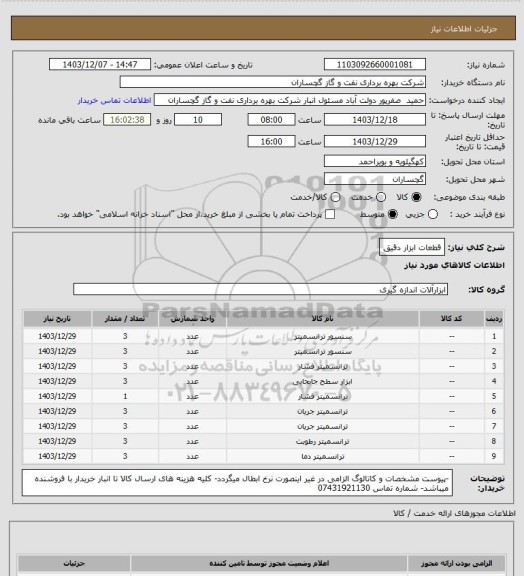Select row 9 item ترانسمیتر دما

click(323, 456)
